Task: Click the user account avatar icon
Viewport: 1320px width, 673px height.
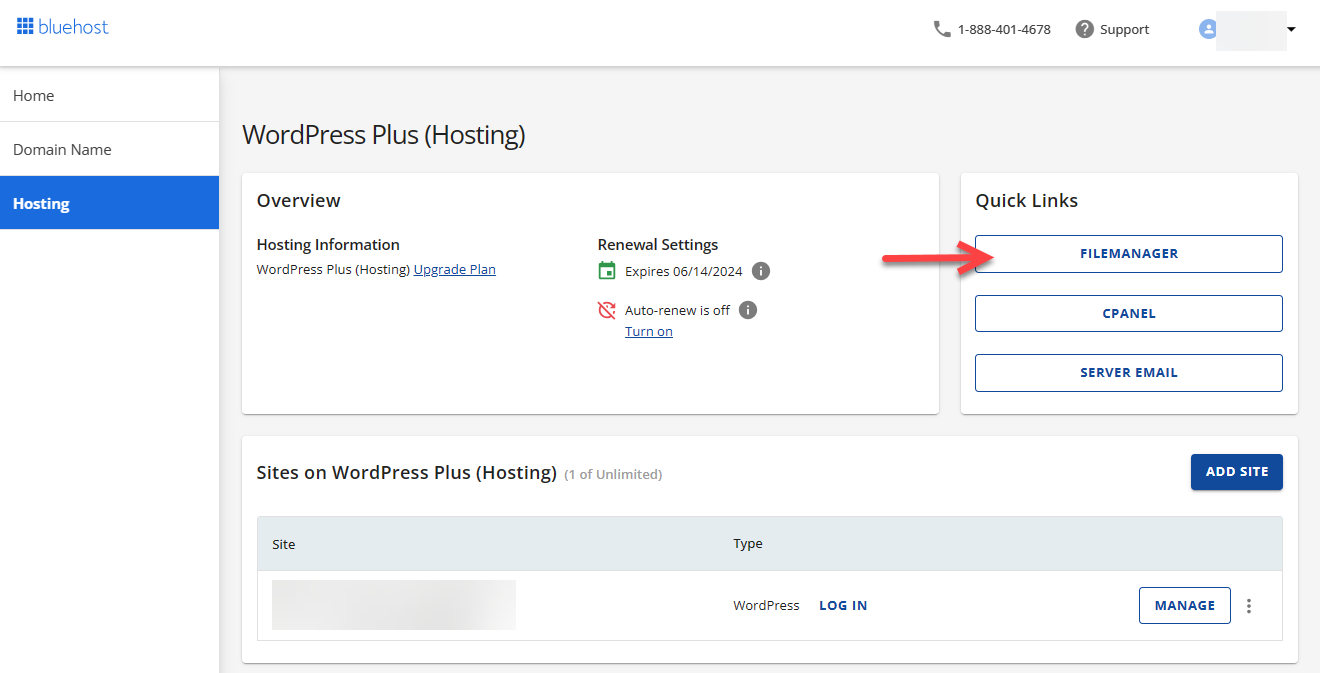Action: [1208, 29]
